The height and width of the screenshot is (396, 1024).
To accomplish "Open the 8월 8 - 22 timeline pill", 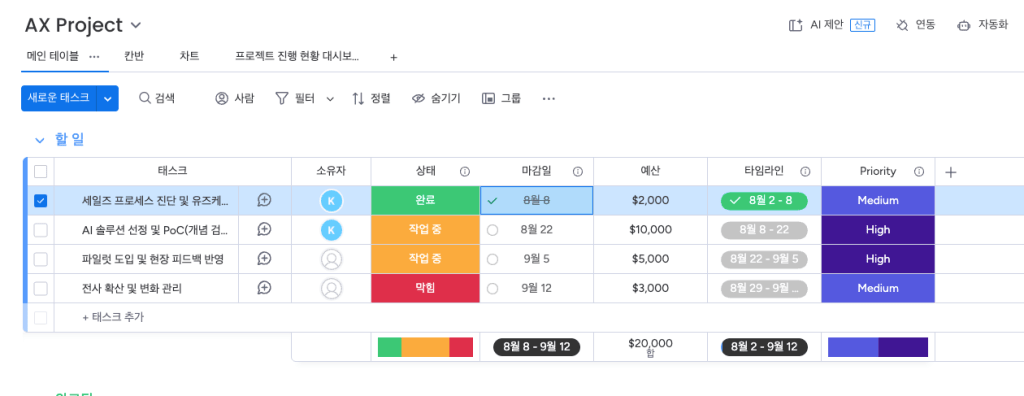I will coord(764,230).
